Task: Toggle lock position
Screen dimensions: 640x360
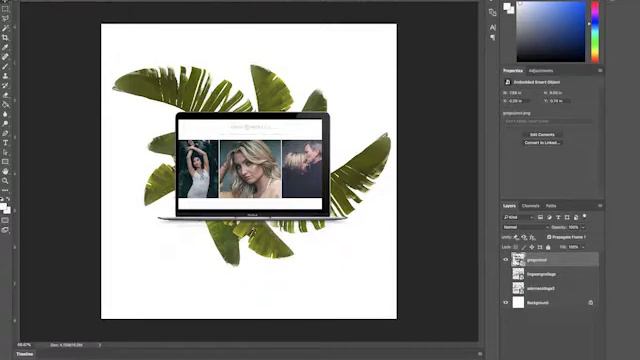Action: pyautogui.click(x=532, y=247)
